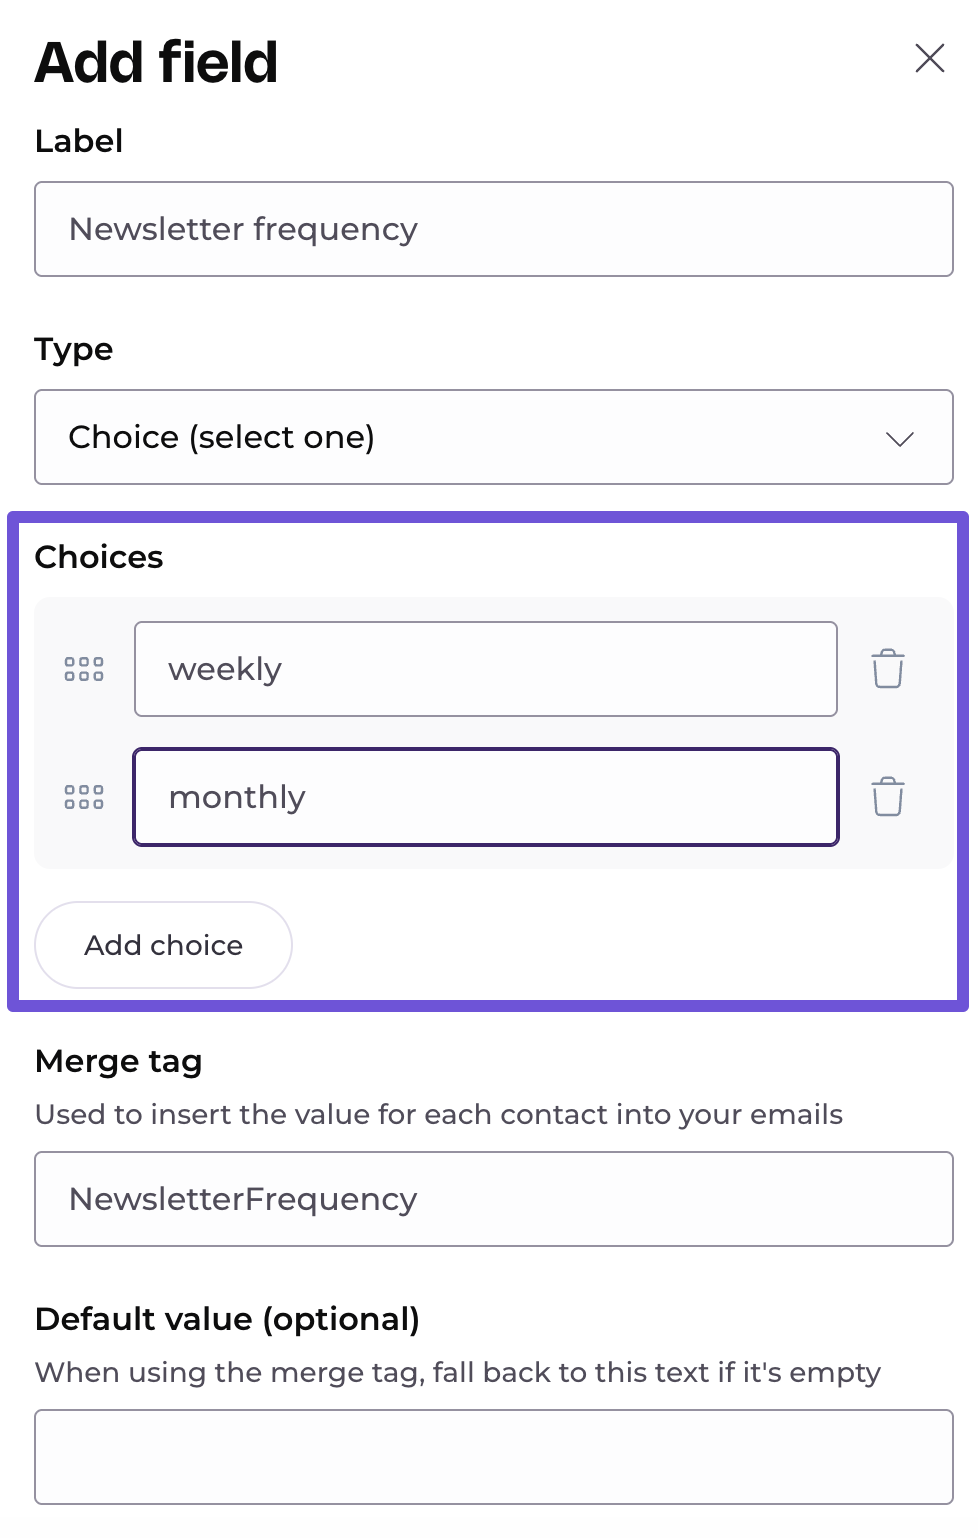Click the Merge tag heading
This screenshot has height=1538, width=978.
point(119,1061)
